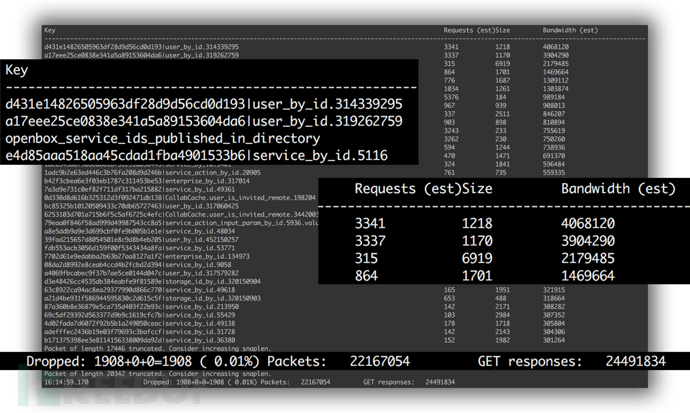690x413 pixels.
Task: Click the row ending service_by_id.9058
Action: pyautogui.click(x=138, y=265)
